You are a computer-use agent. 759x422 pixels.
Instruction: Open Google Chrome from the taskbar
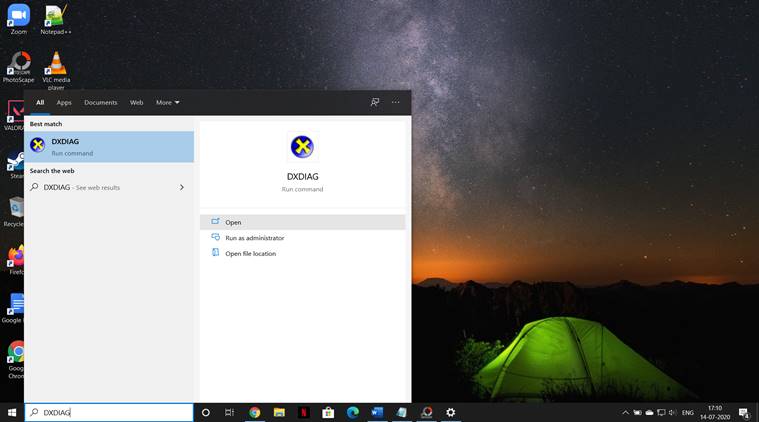(x=255, y=412)
